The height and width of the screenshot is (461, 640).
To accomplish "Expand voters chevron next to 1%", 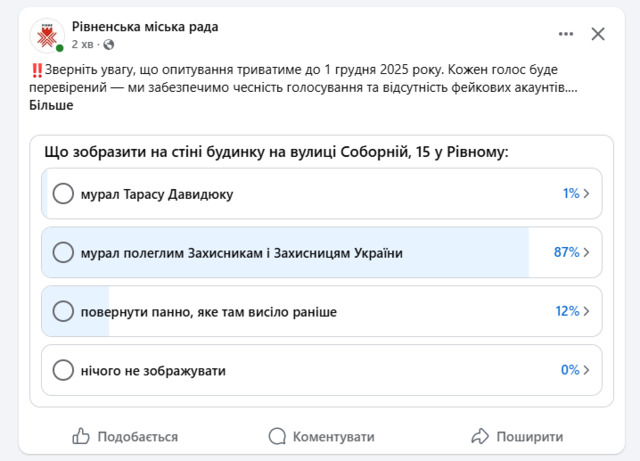I will click(x=587, y=194).
